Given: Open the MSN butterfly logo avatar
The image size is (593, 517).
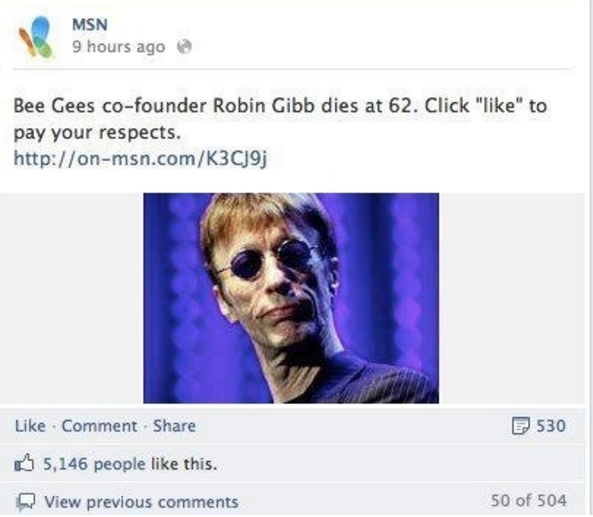Looking at the screenshot, I should pyautogui.click(x=36, y=37).
